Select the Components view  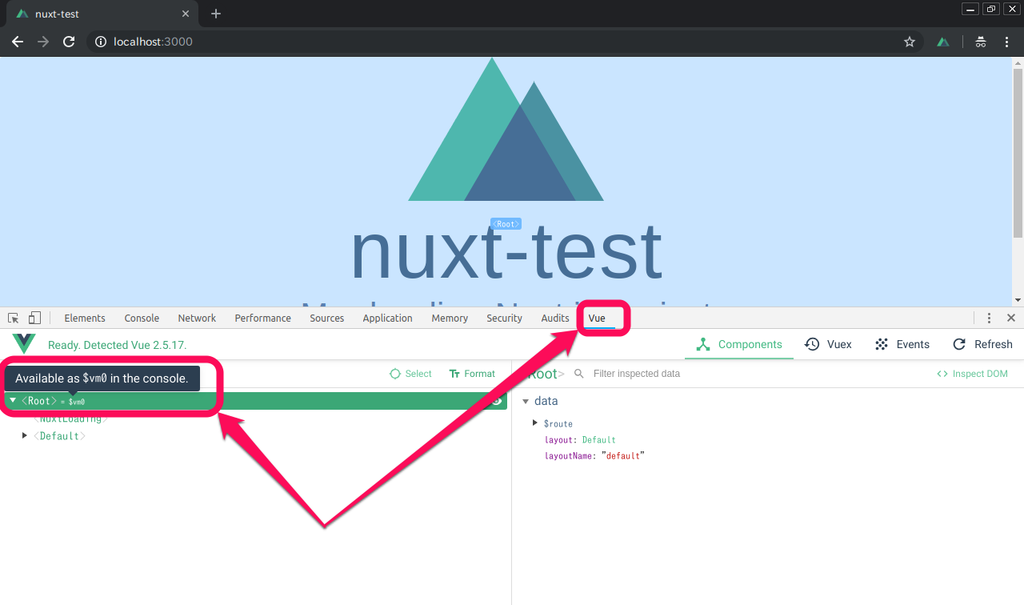(739, 344)
